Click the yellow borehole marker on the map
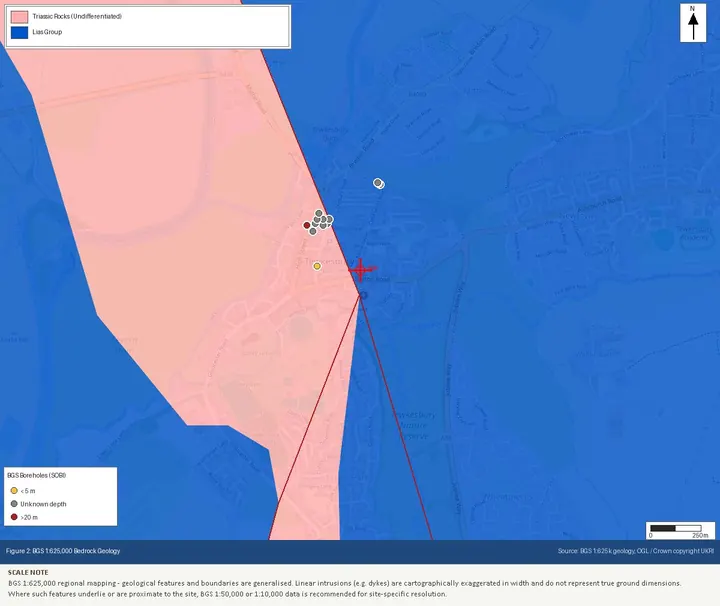720x606 pixels. 317,266
